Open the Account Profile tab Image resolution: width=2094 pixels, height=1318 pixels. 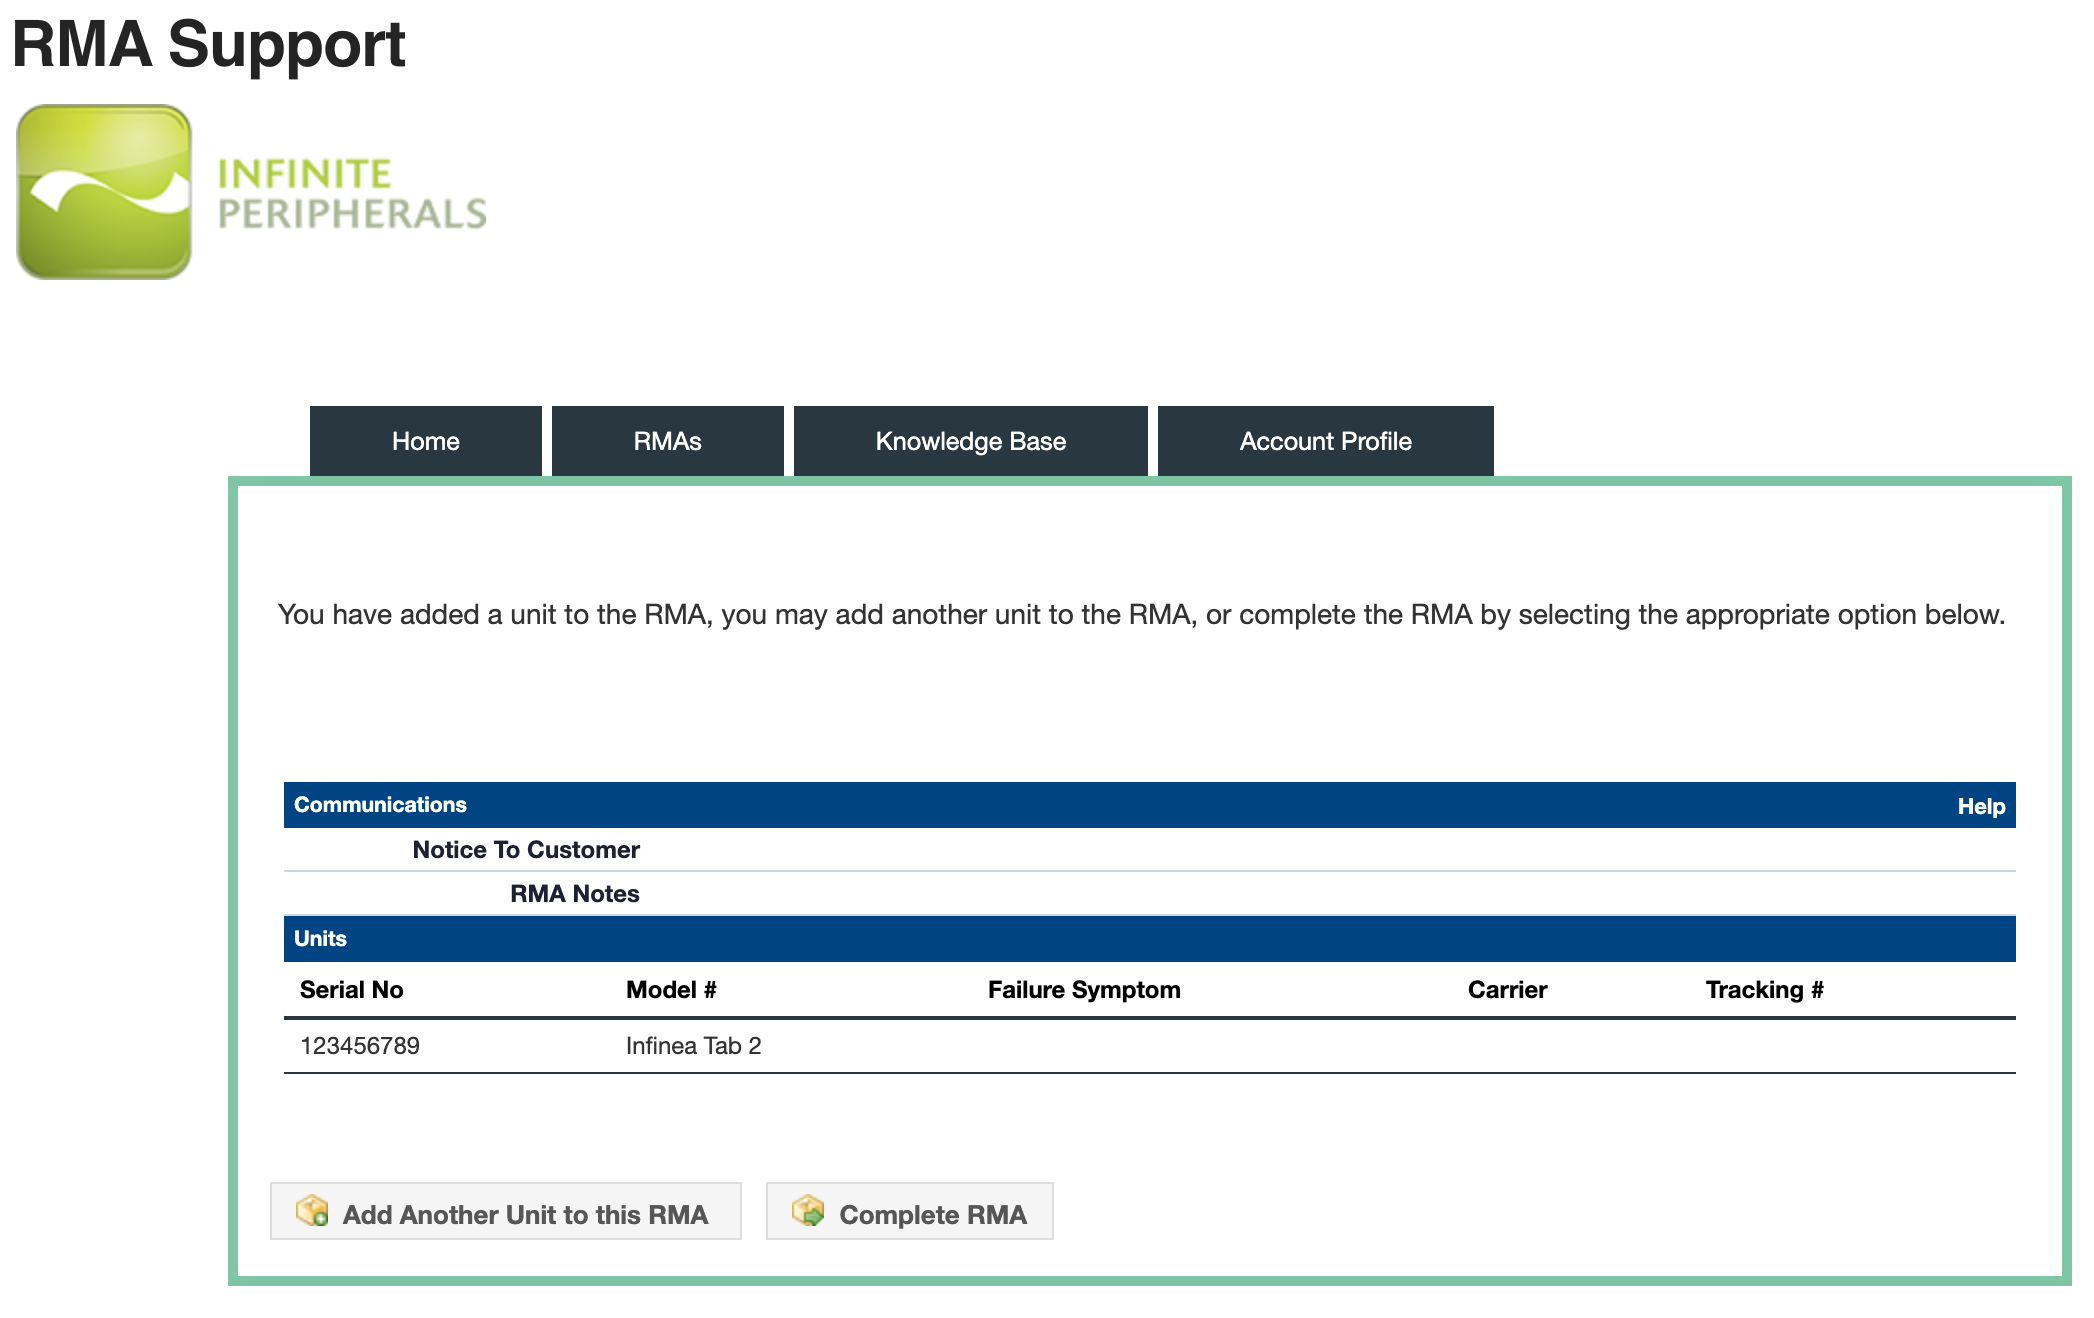(x=1324, y=440)
